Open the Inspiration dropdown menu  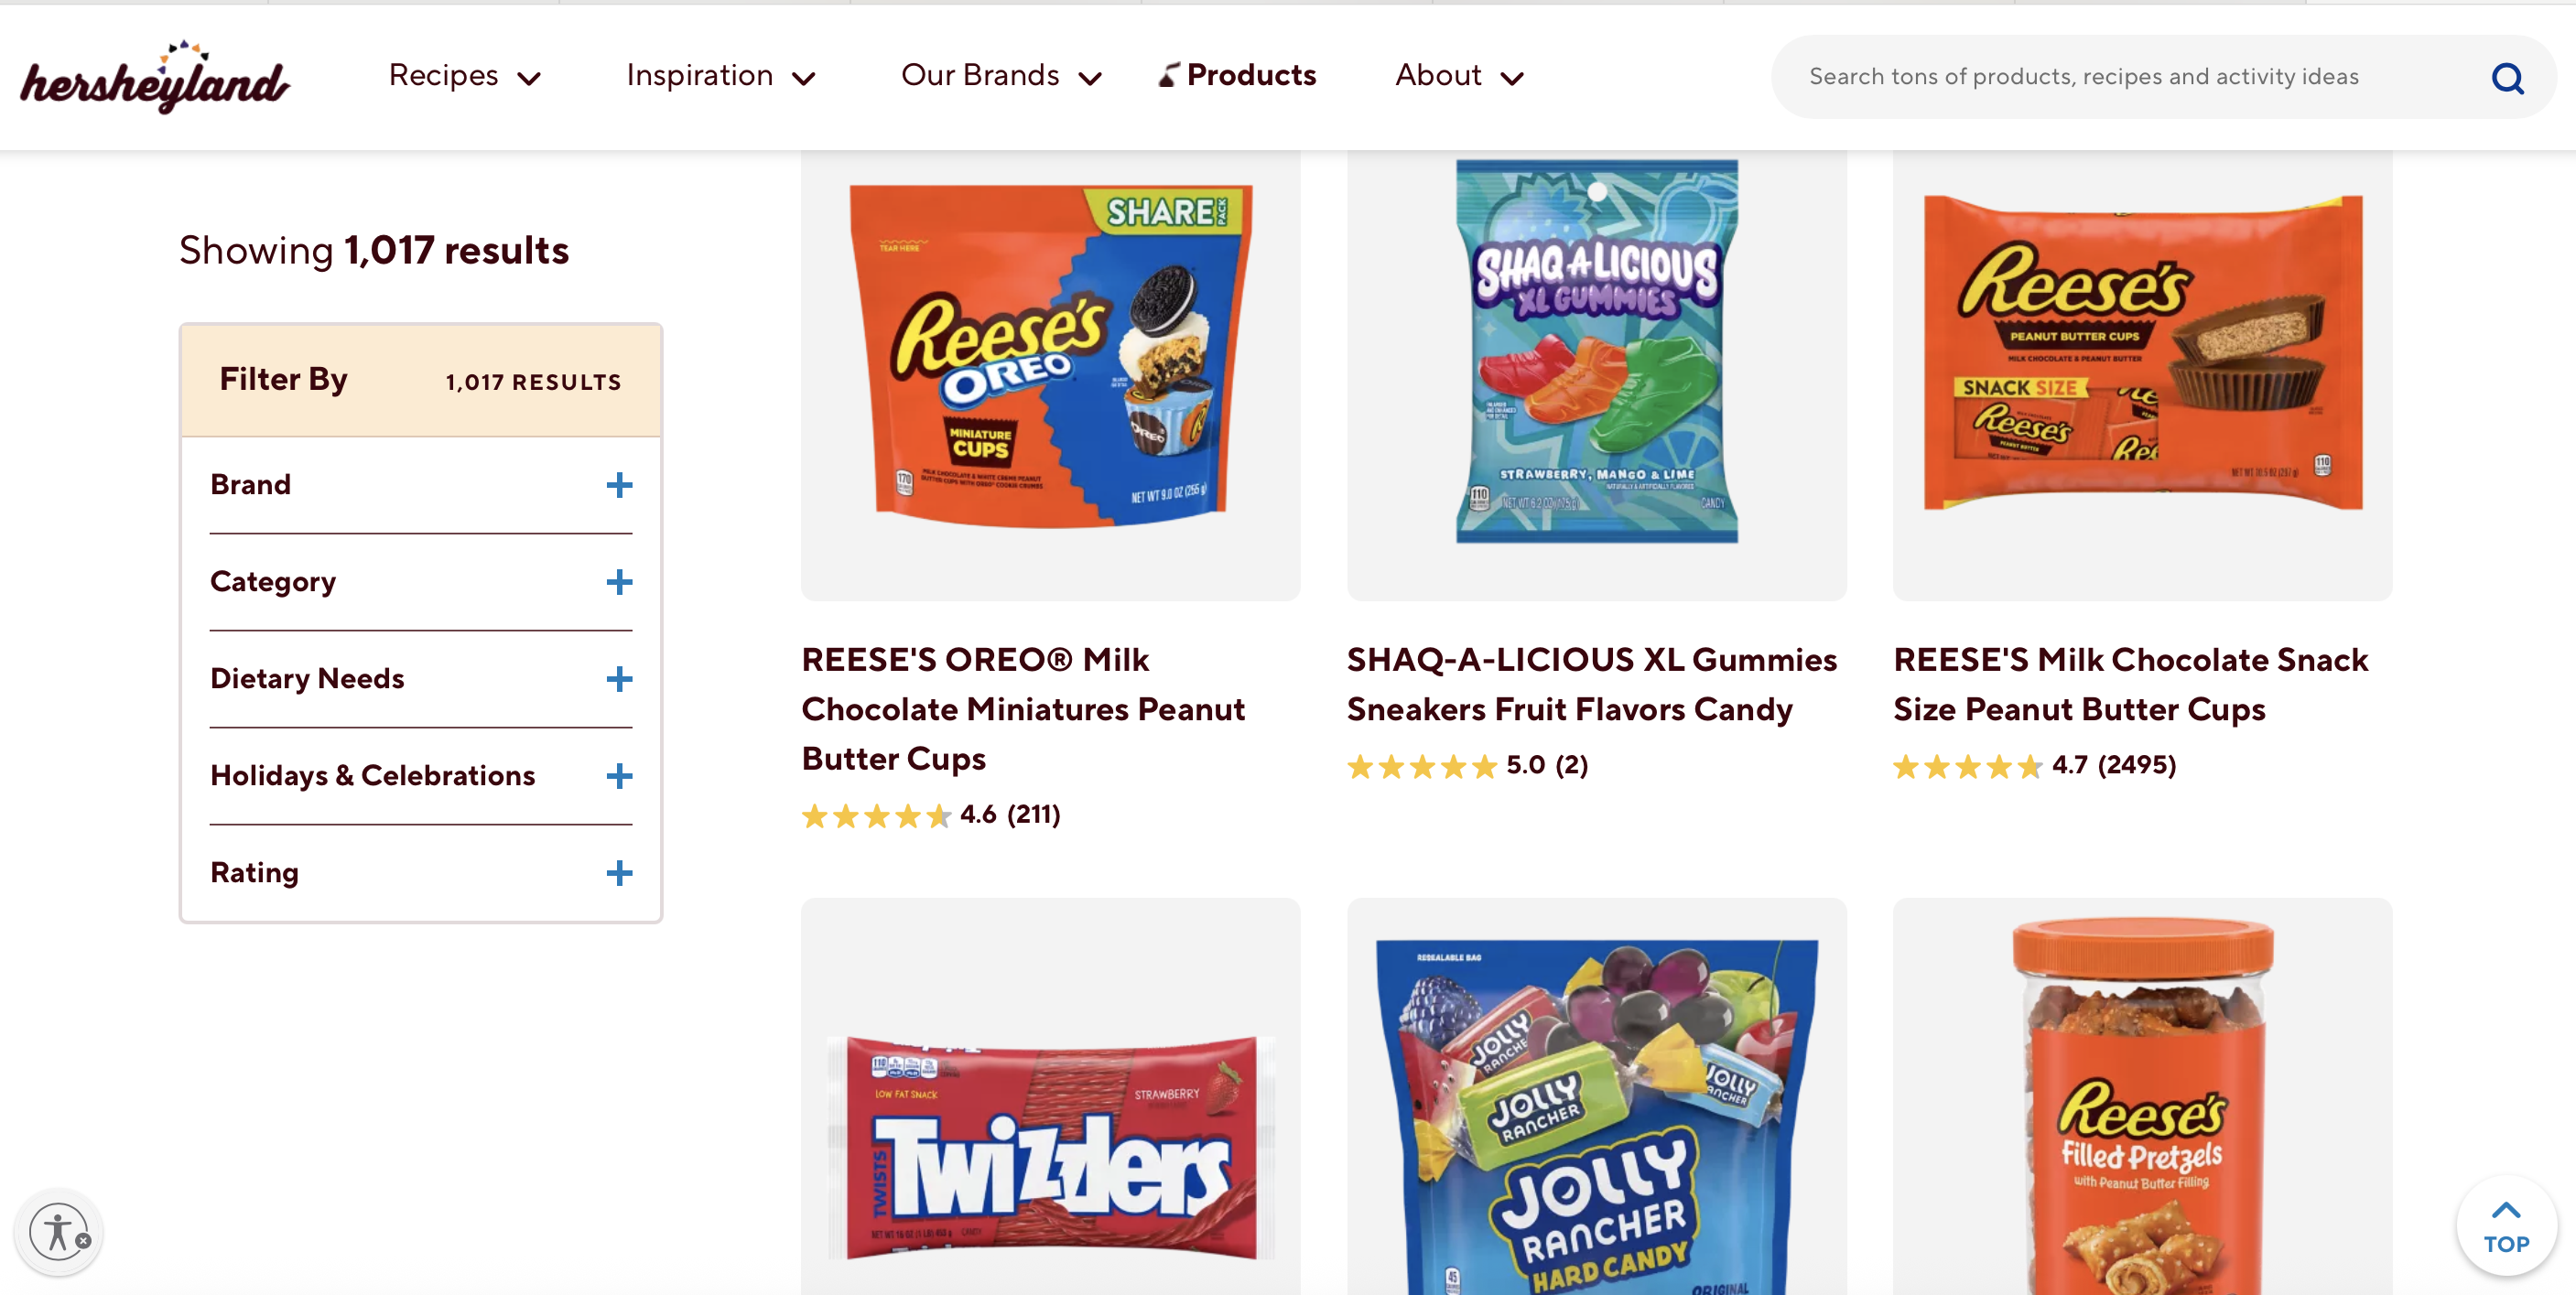point(720,76)
